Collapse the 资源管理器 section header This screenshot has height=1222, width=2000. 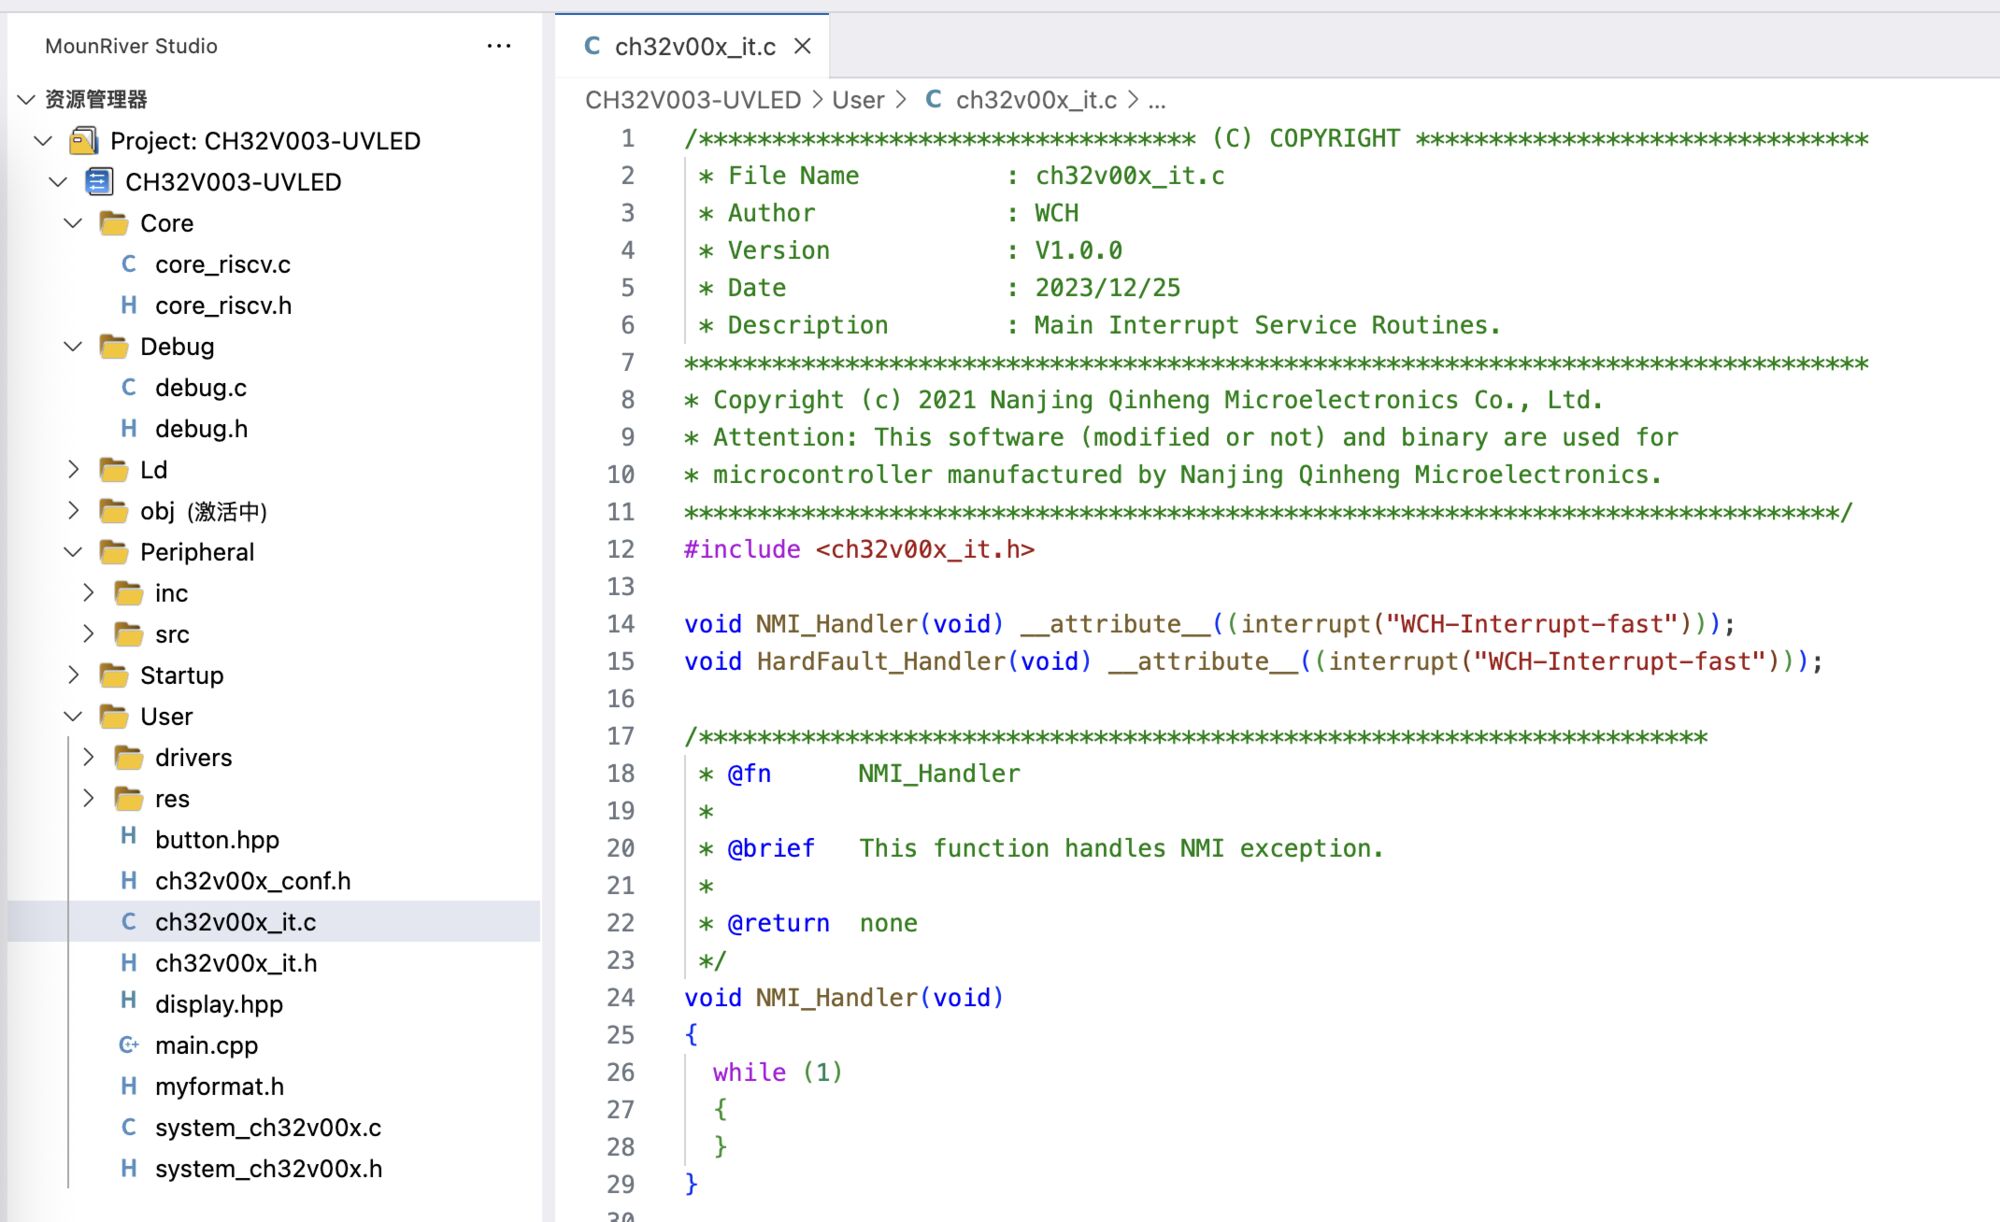[x=27, y=99]
